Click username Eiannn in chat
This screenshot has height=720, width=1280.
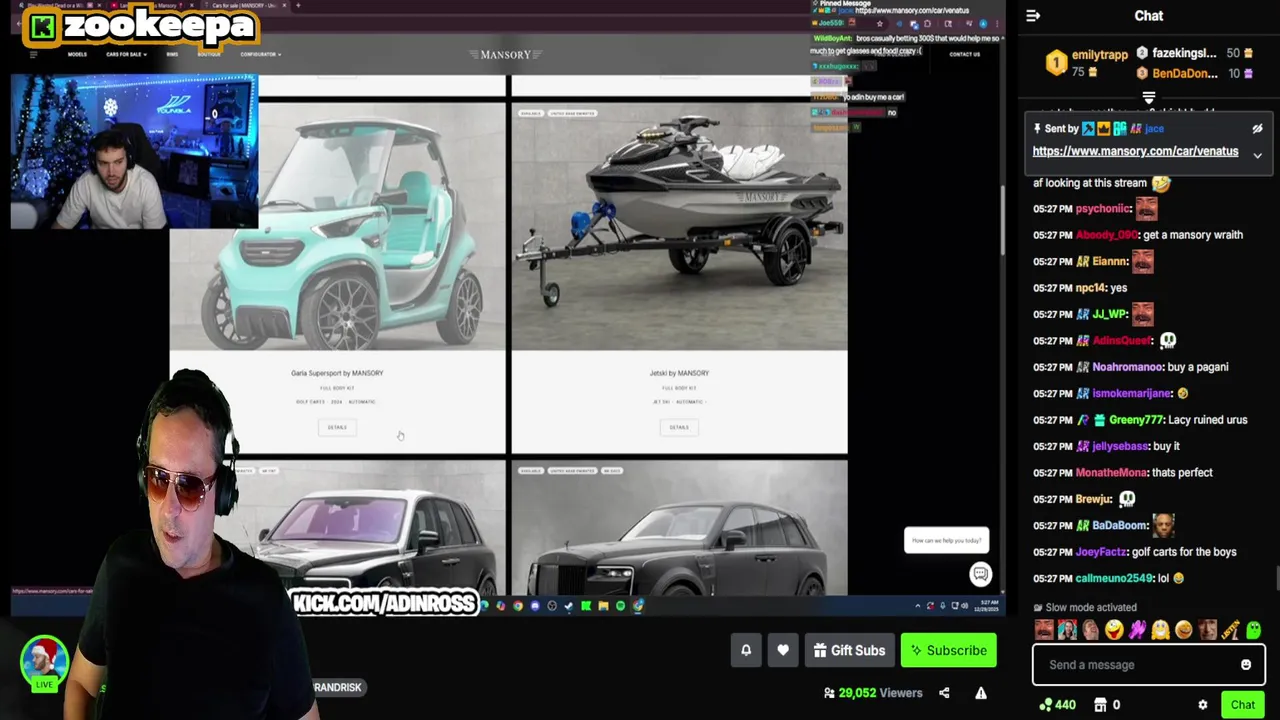1110,262
